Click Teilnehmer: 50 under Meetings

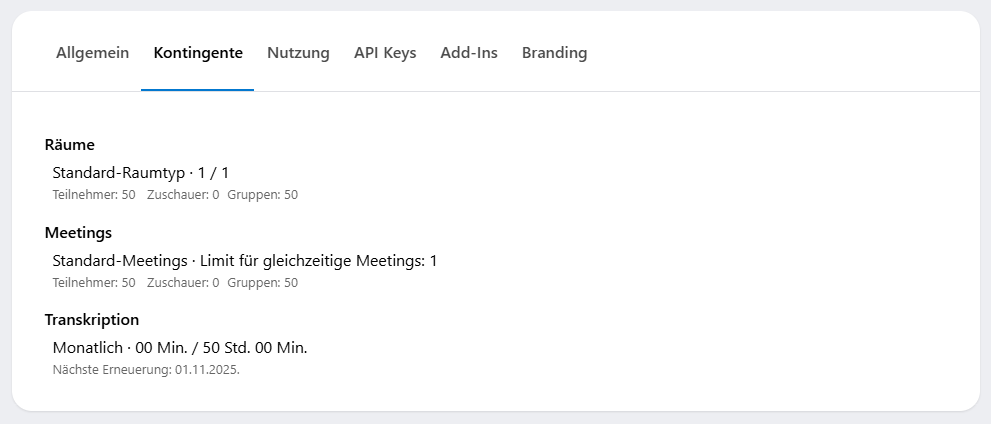tap(93, 283)
